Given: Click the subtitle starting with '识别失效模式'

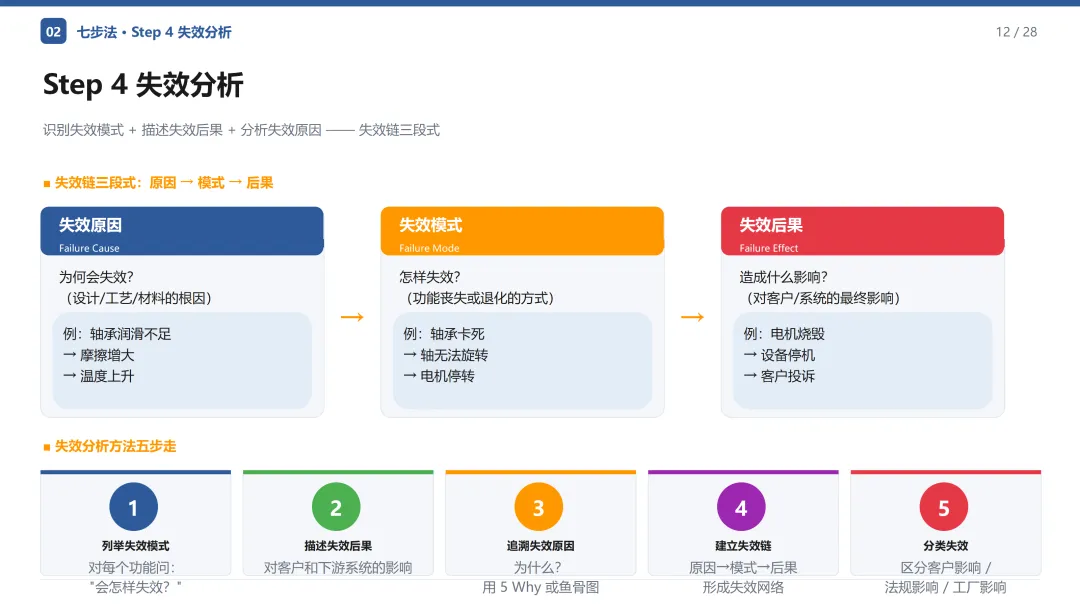Looking at the screenshot, I should (241, 130).
